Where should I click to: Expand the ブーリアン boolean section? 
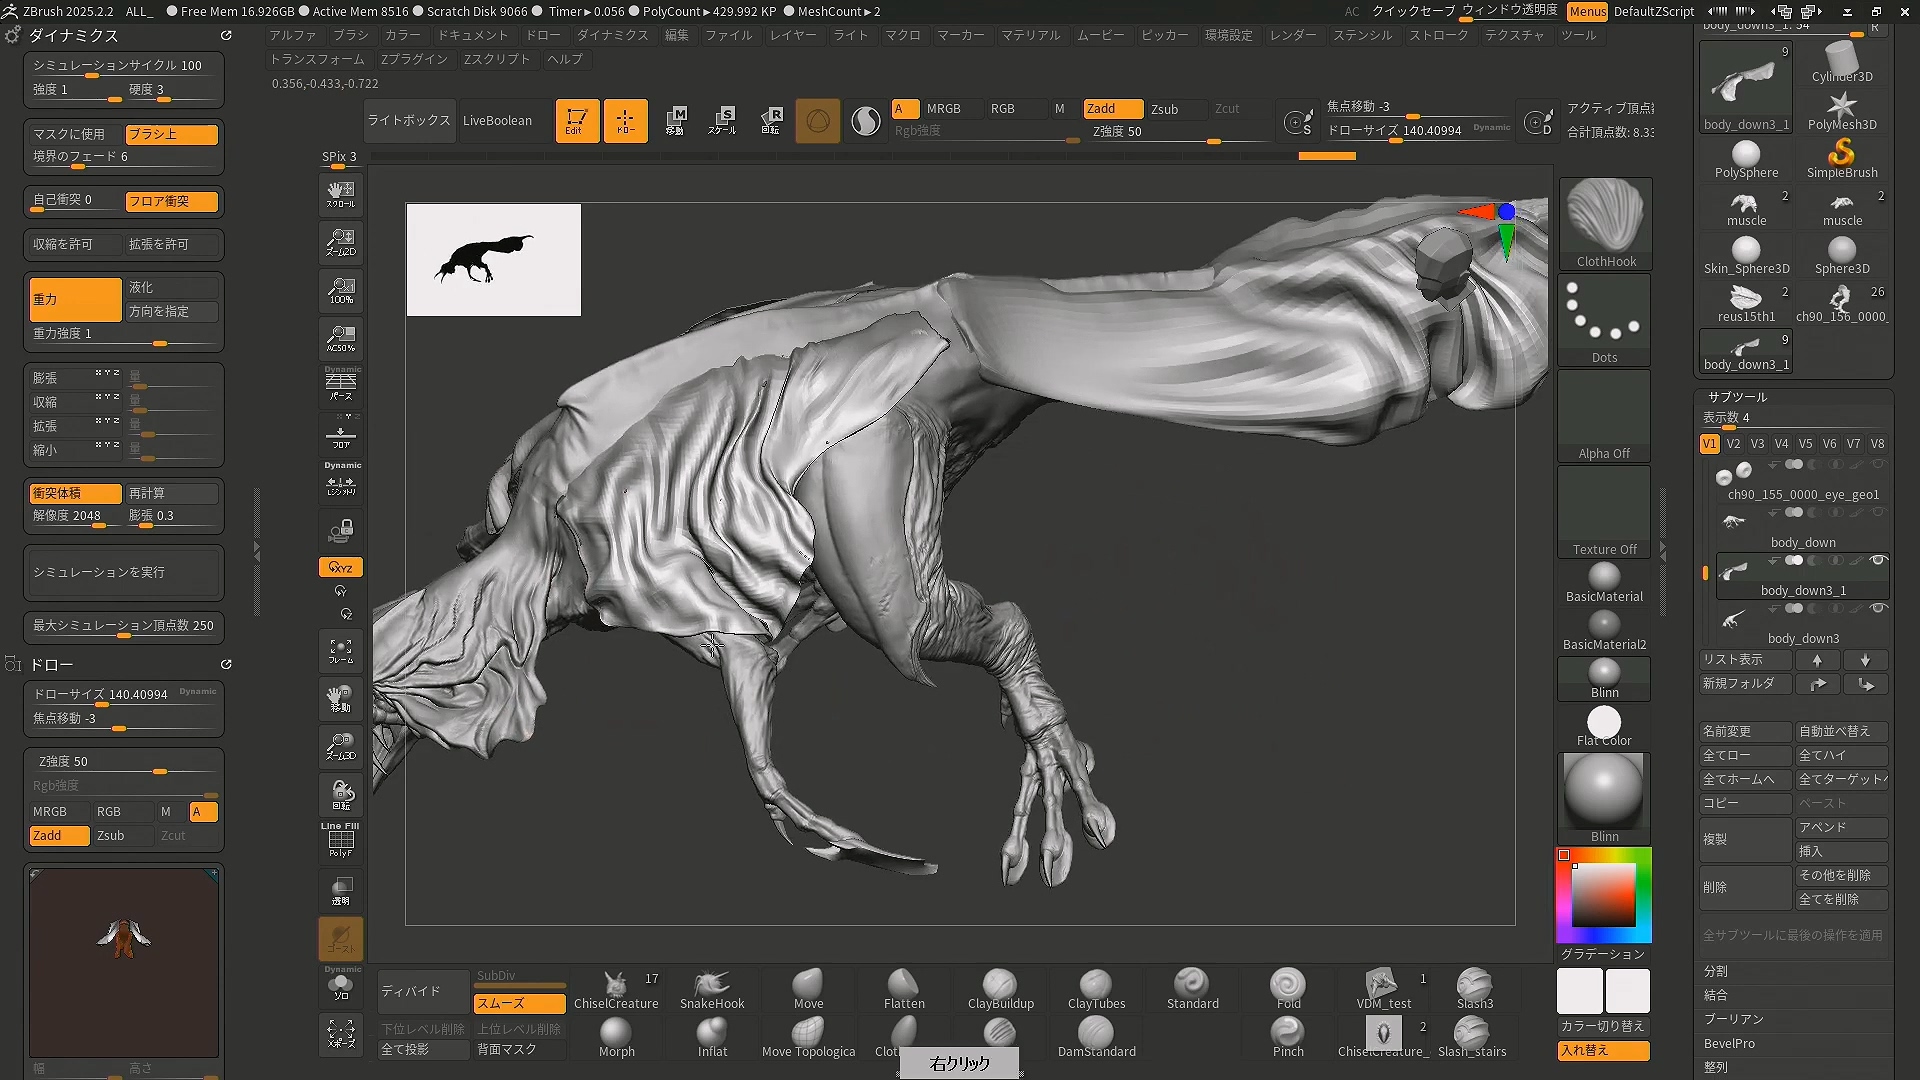coord(1734,1019)
